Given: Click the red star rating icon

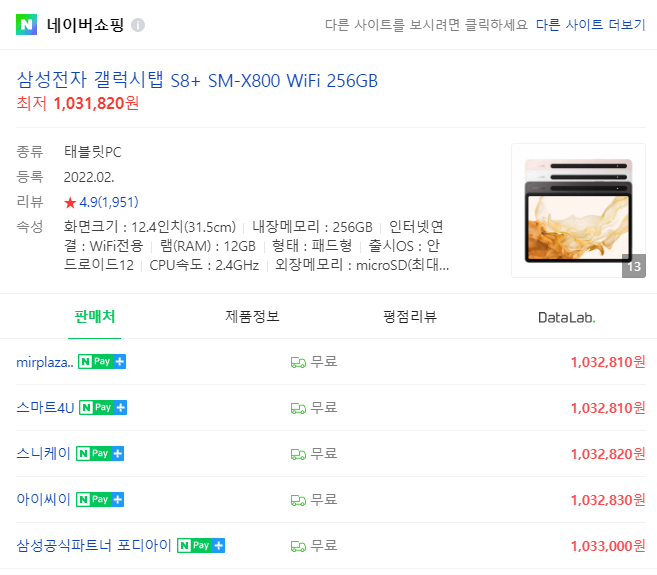Looking at the screenshot, I should (x=70, y=203).
